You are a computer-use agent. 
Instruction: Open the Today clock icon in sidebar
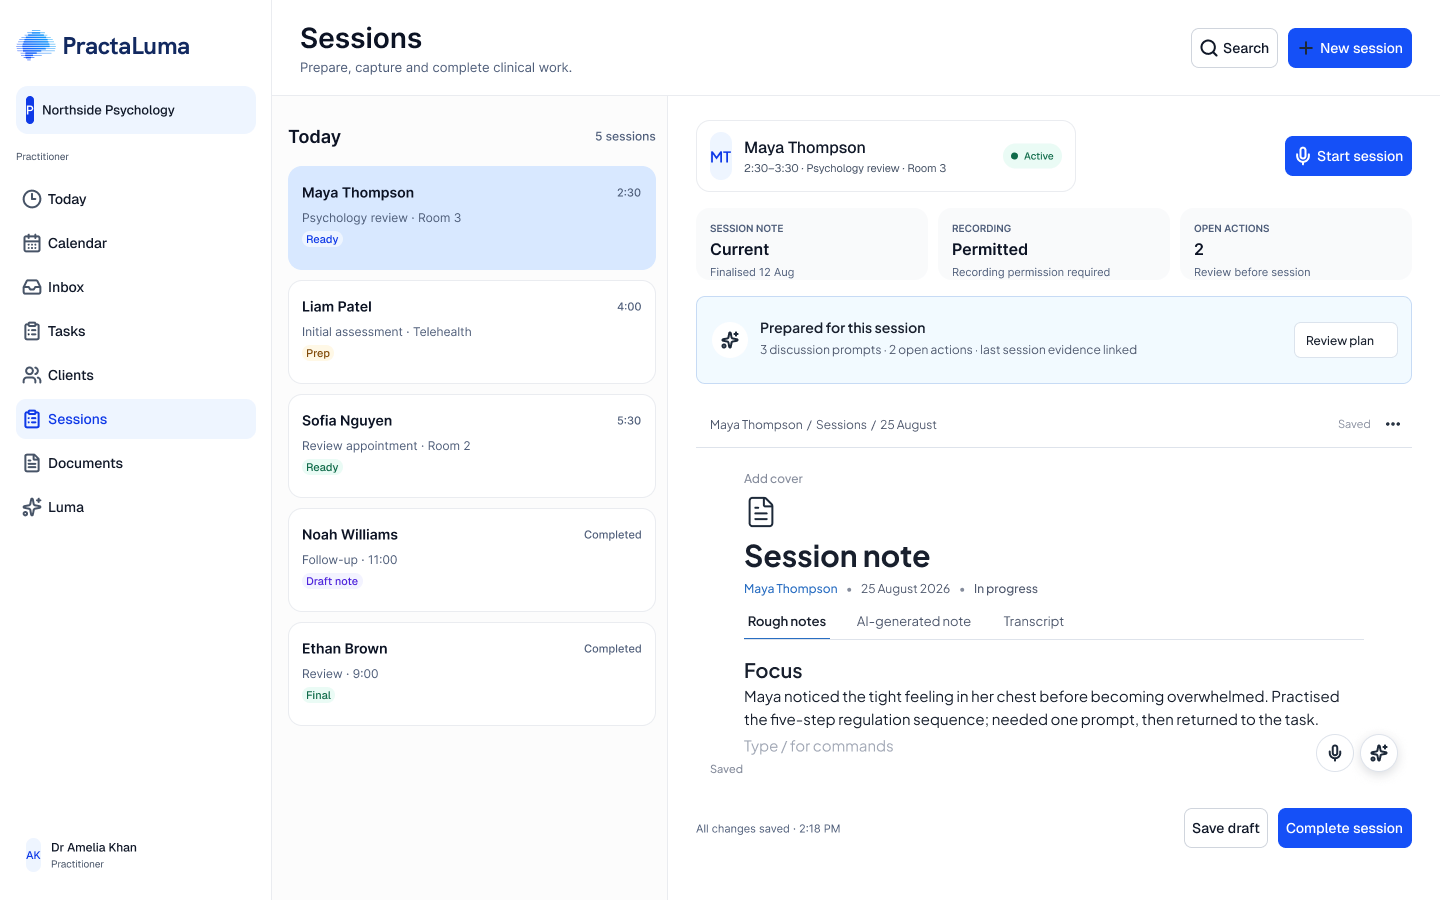click(32, 199)
